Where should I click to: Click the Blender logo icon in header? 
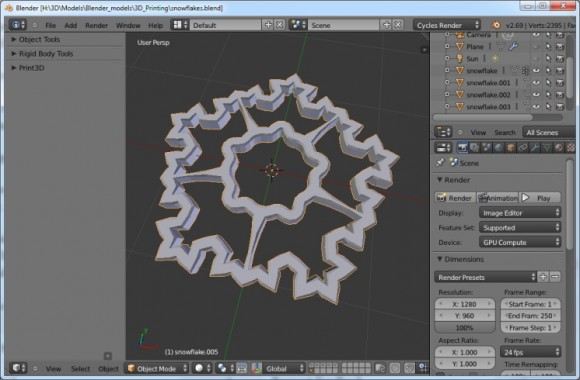tap(496, 25)
